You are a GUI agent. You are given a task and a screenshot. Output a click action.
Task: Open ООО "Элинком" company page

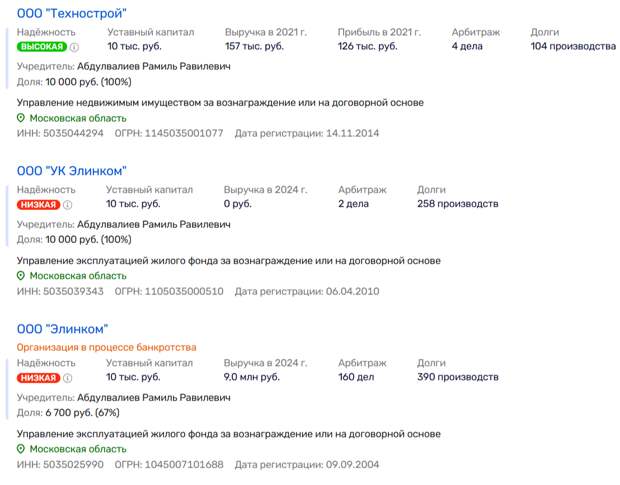click(x=62, y=328)
